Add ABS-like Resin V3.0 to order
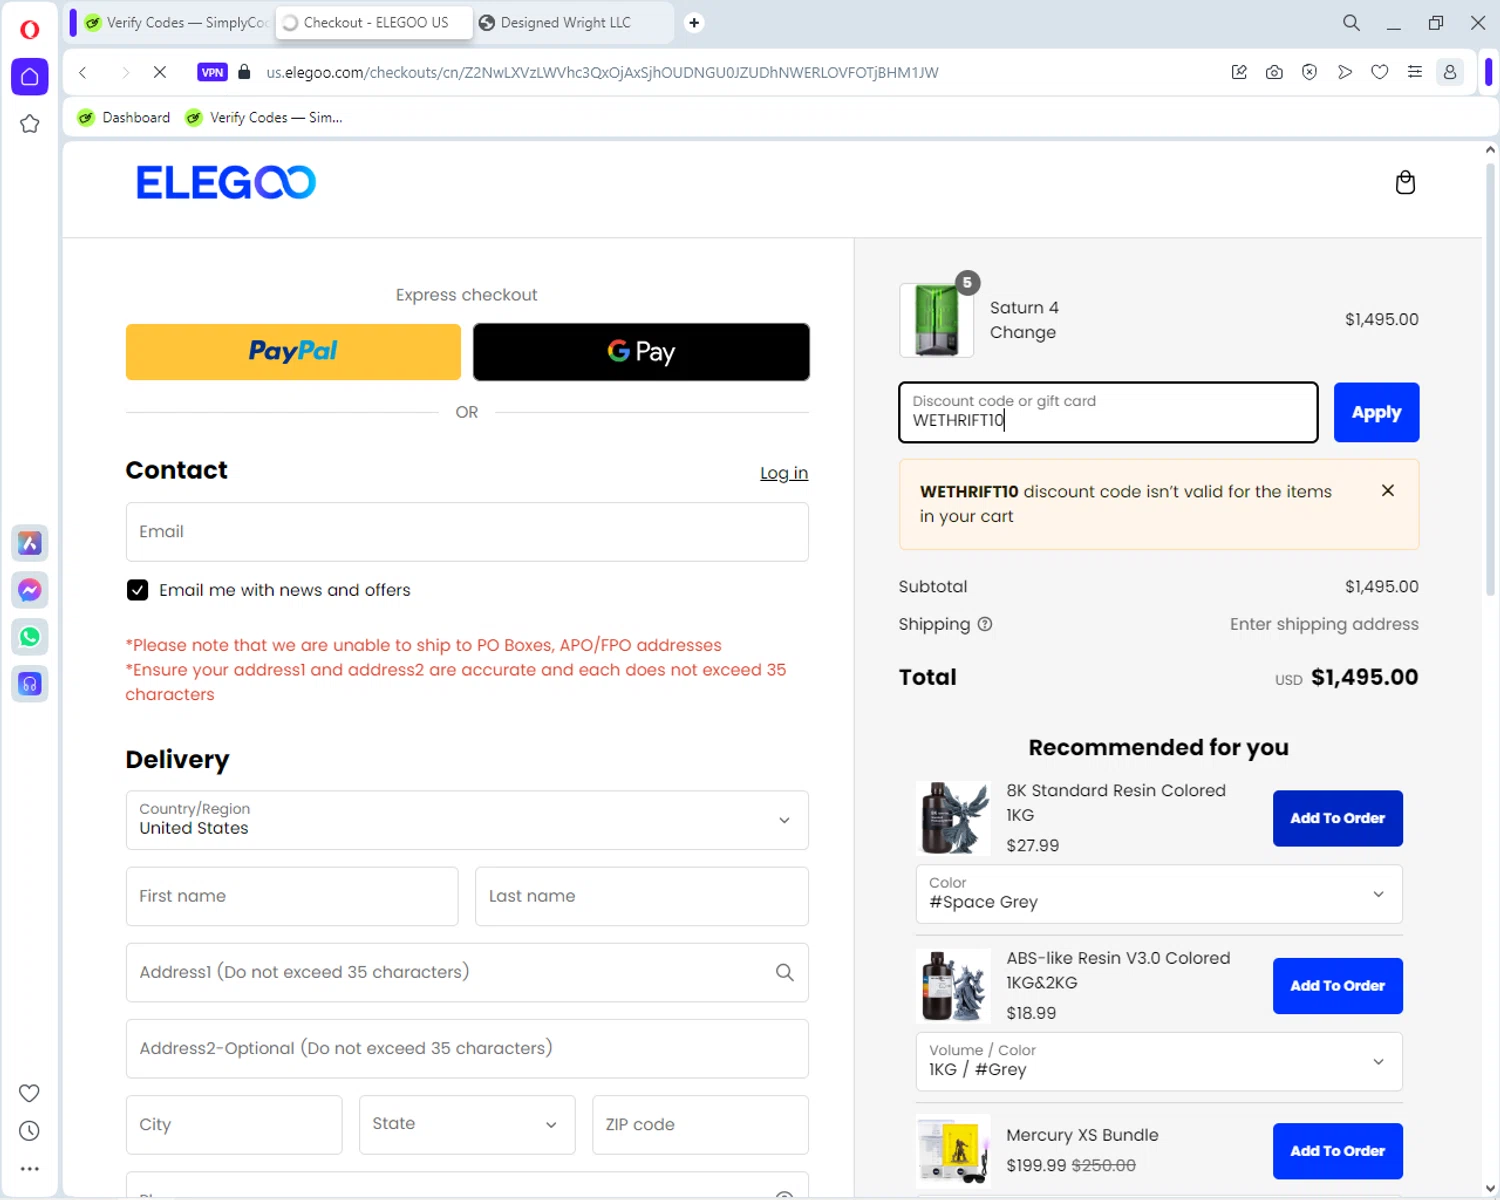The image size is (1500, 1200). (x=1337, y=985)
